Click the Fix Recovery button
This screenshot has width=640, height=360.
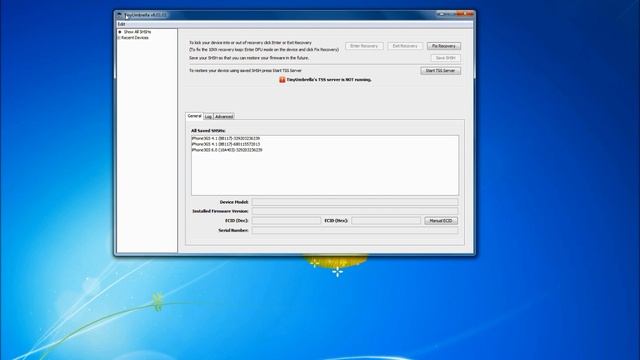point(444,46)
